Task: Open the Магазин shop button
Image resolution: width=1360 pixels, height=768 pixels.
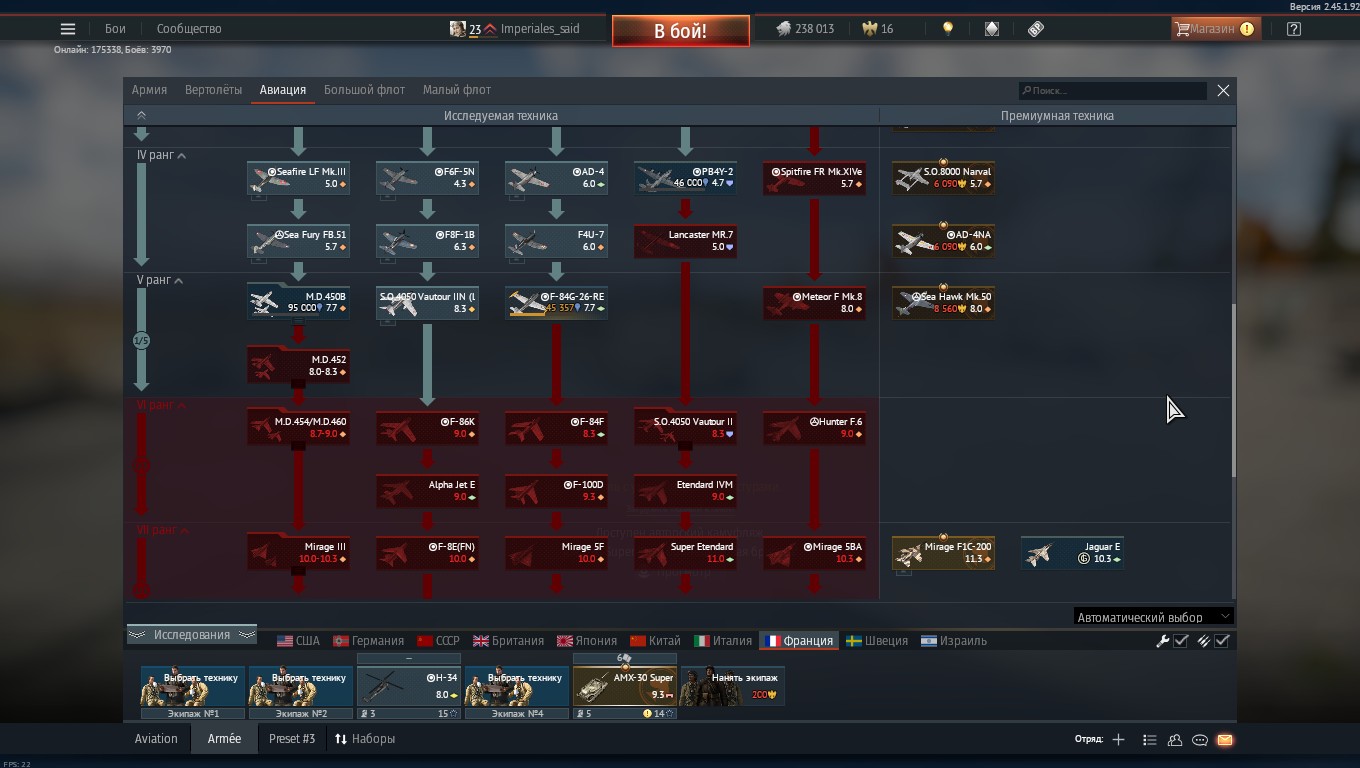Action: 1214,29
